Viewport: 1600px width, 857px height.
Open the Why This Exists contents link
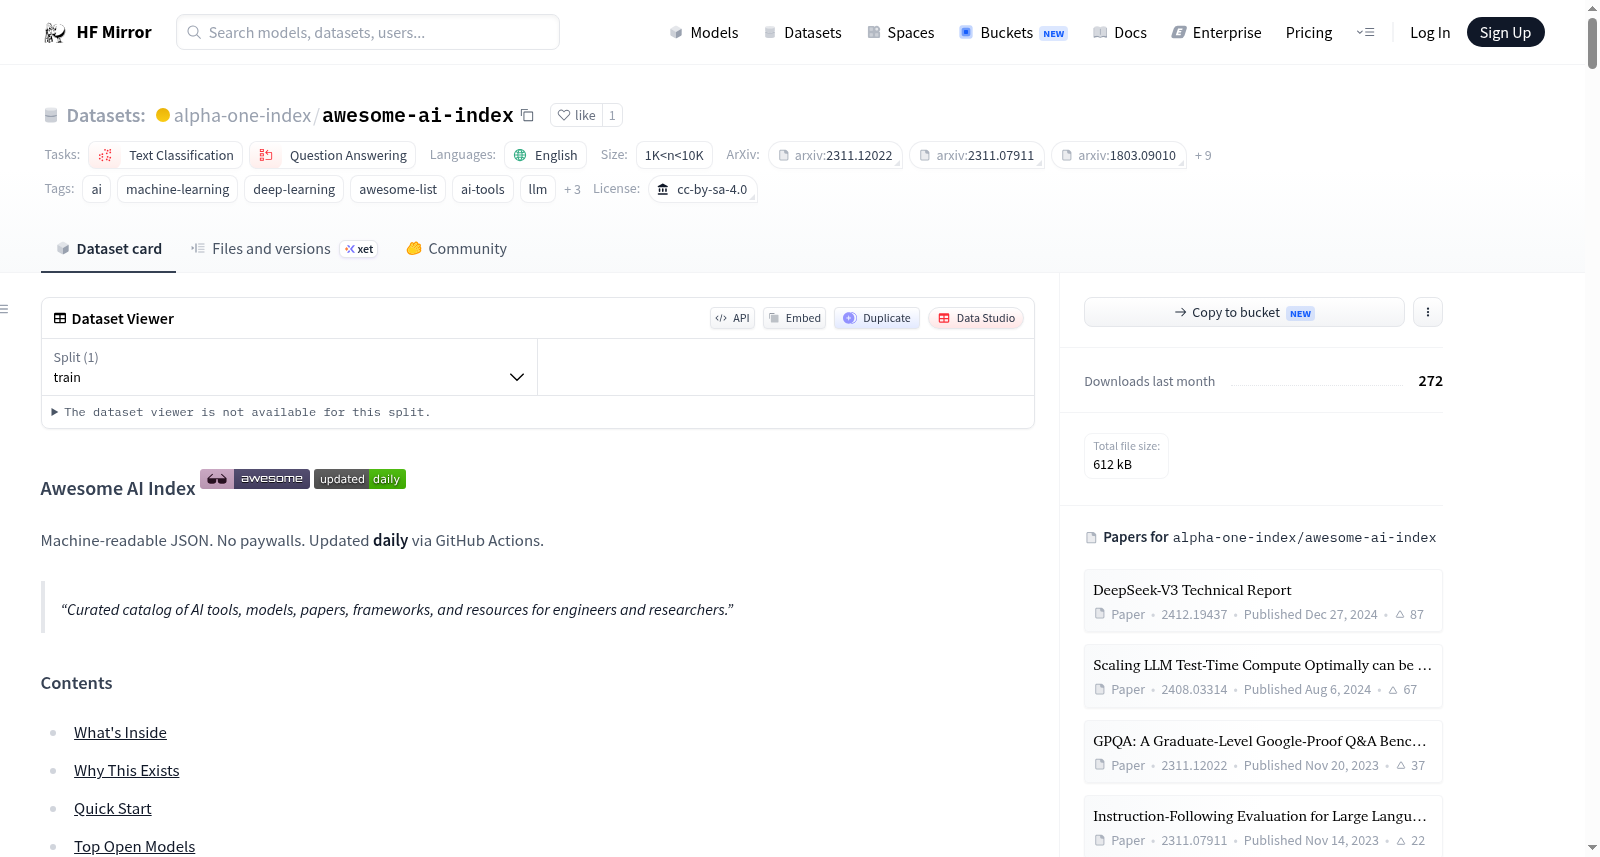click(x=127, y=771)
